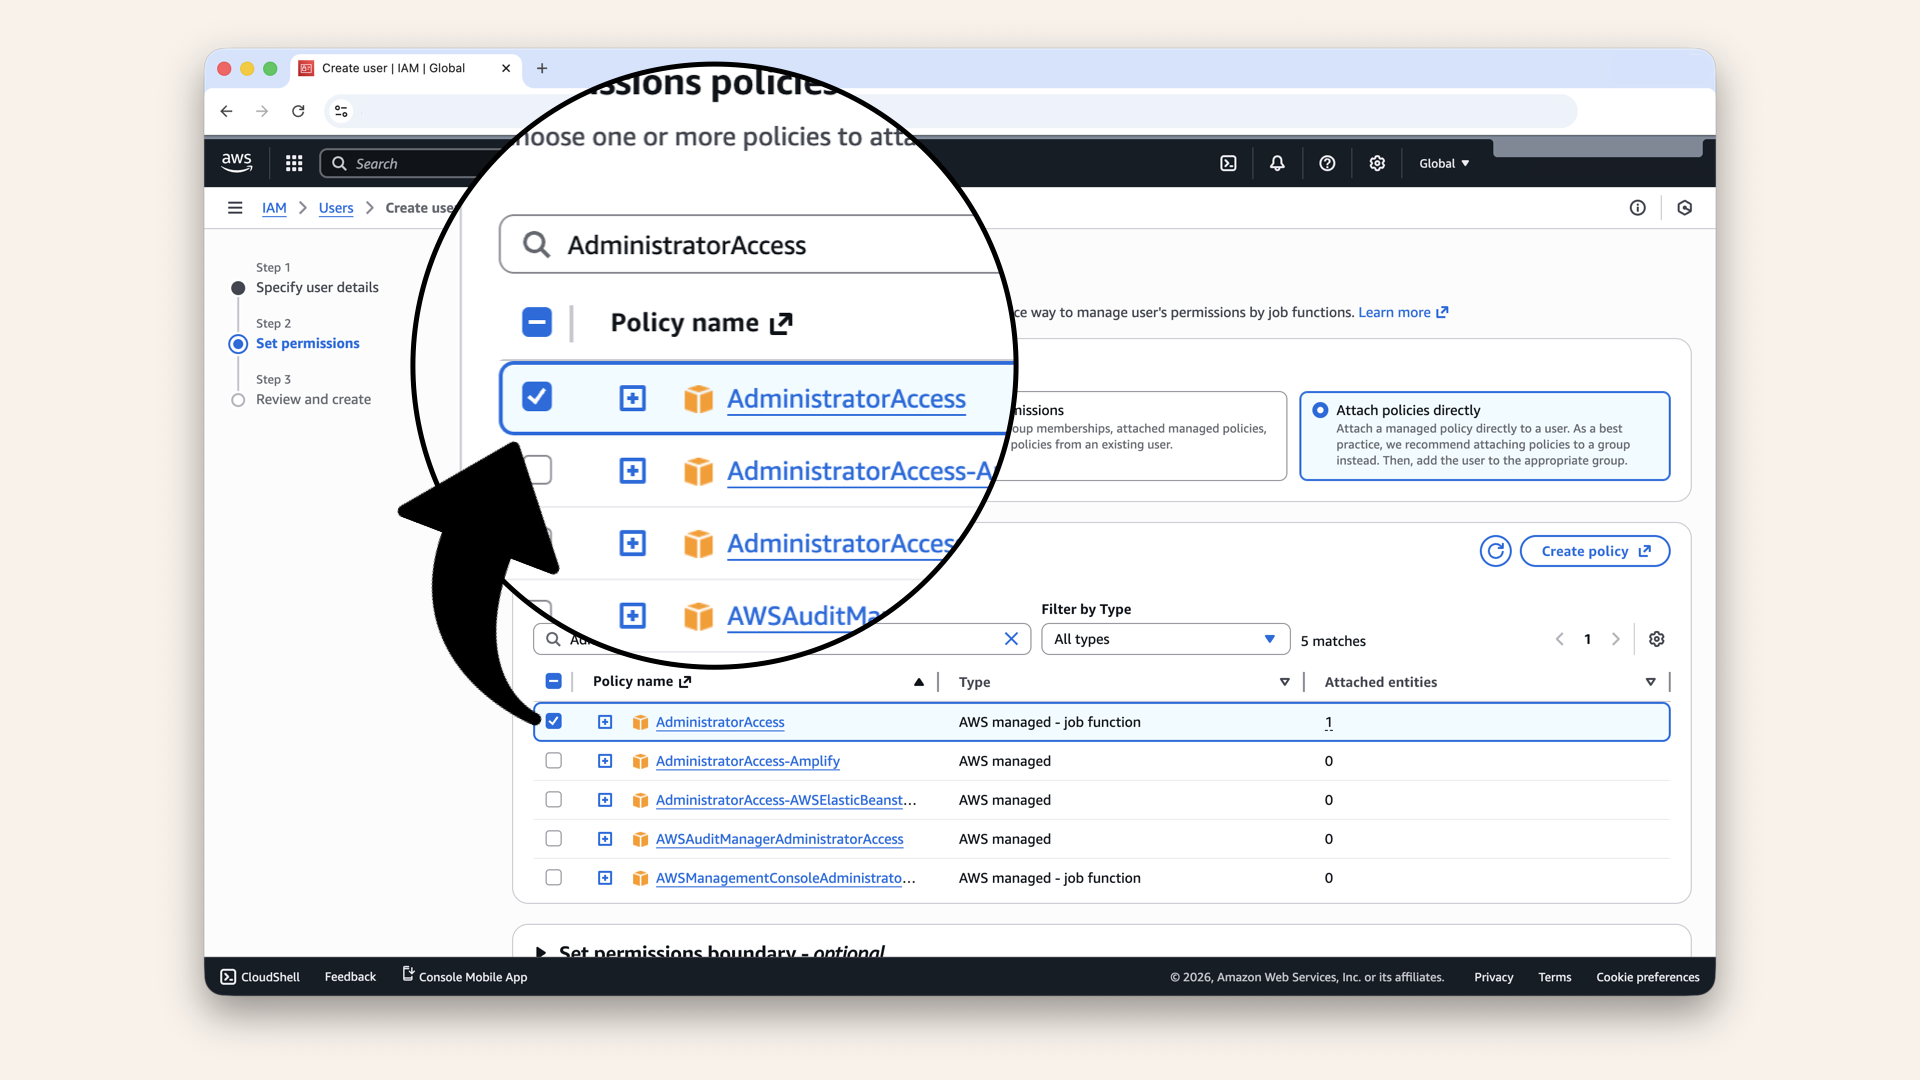Screen dimensions: 1920x1080
Task: Open table preferences gear beside pagination
Action: pos(1657,639)
